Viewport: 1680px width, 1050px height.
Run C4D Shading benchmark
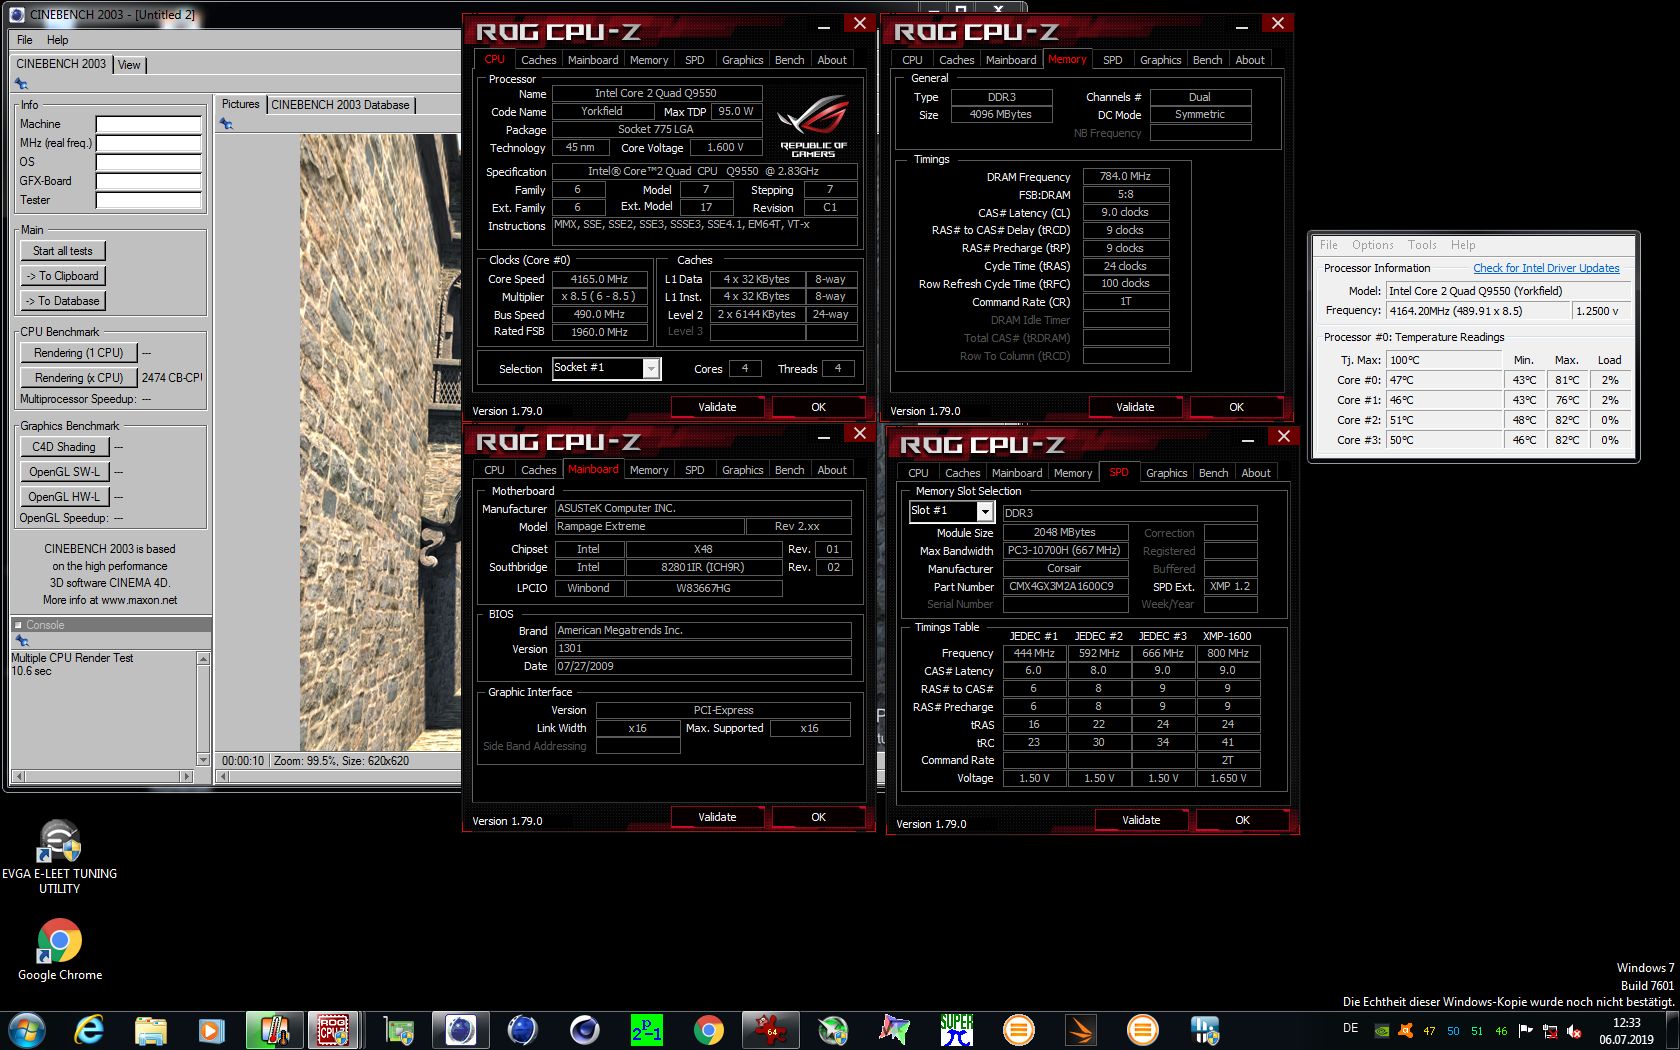click(x=64, y=447)
